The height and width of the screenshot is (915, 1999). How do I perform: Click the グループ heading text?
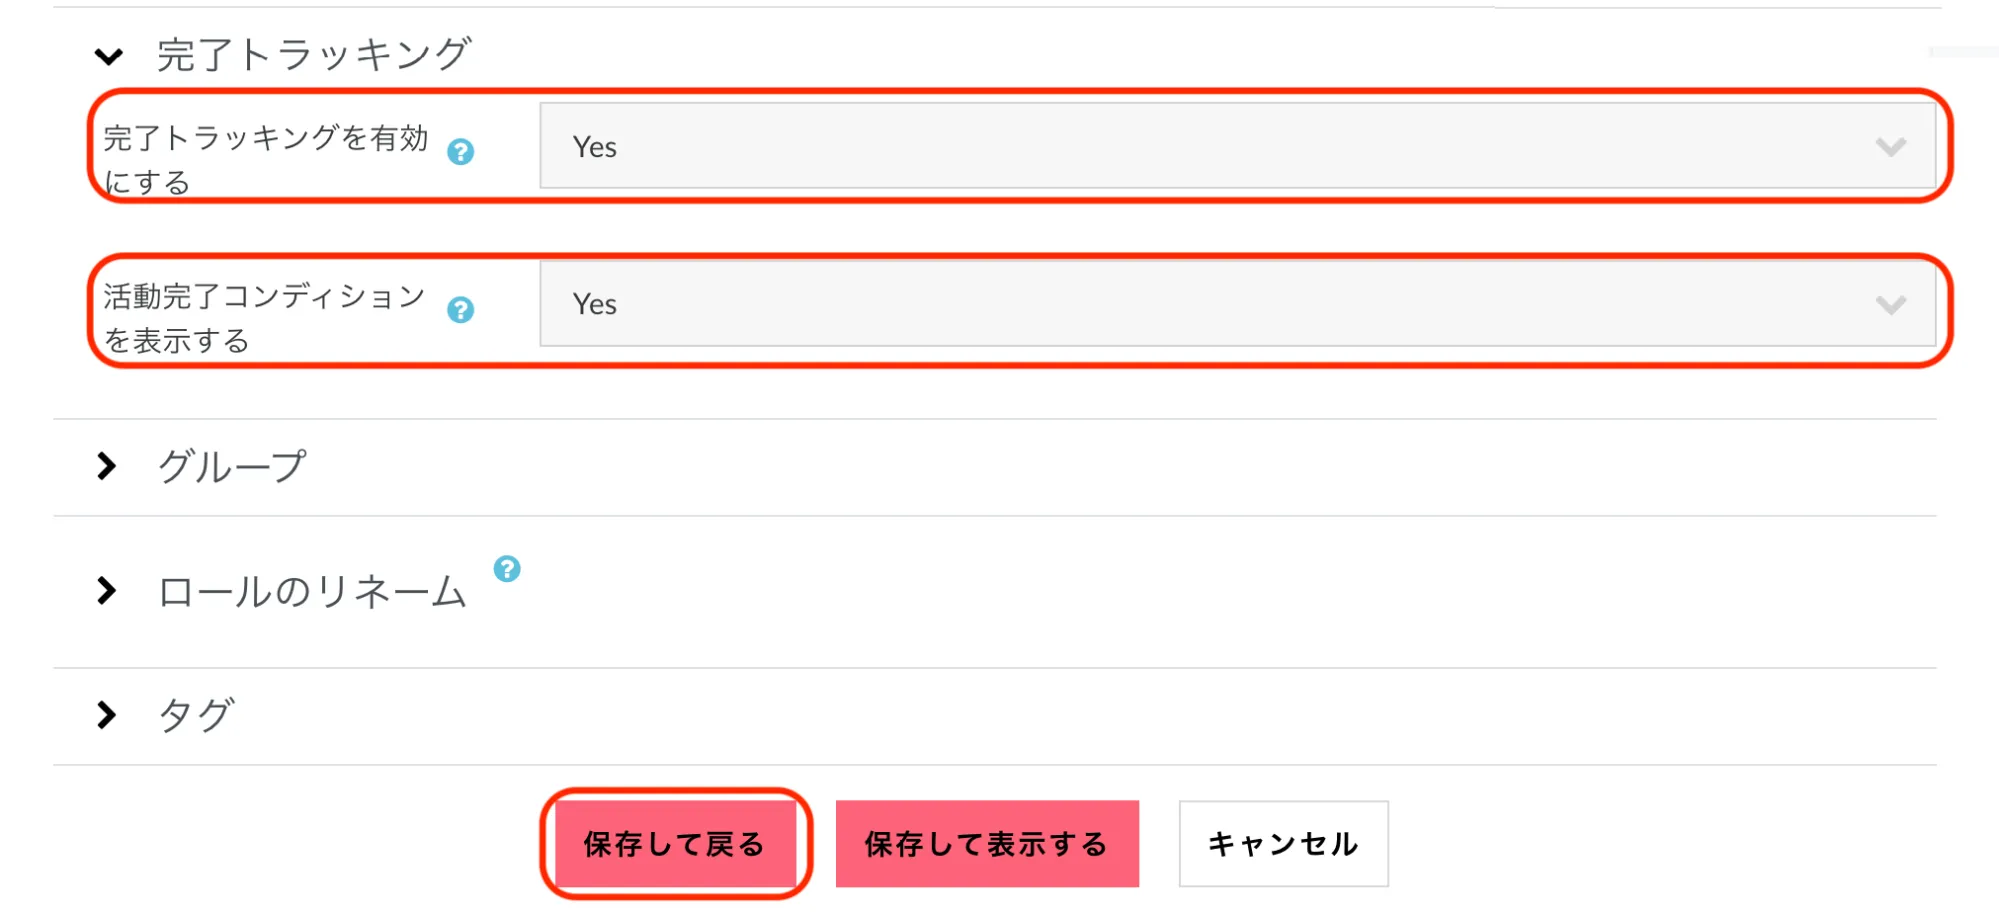pos(232,467)
